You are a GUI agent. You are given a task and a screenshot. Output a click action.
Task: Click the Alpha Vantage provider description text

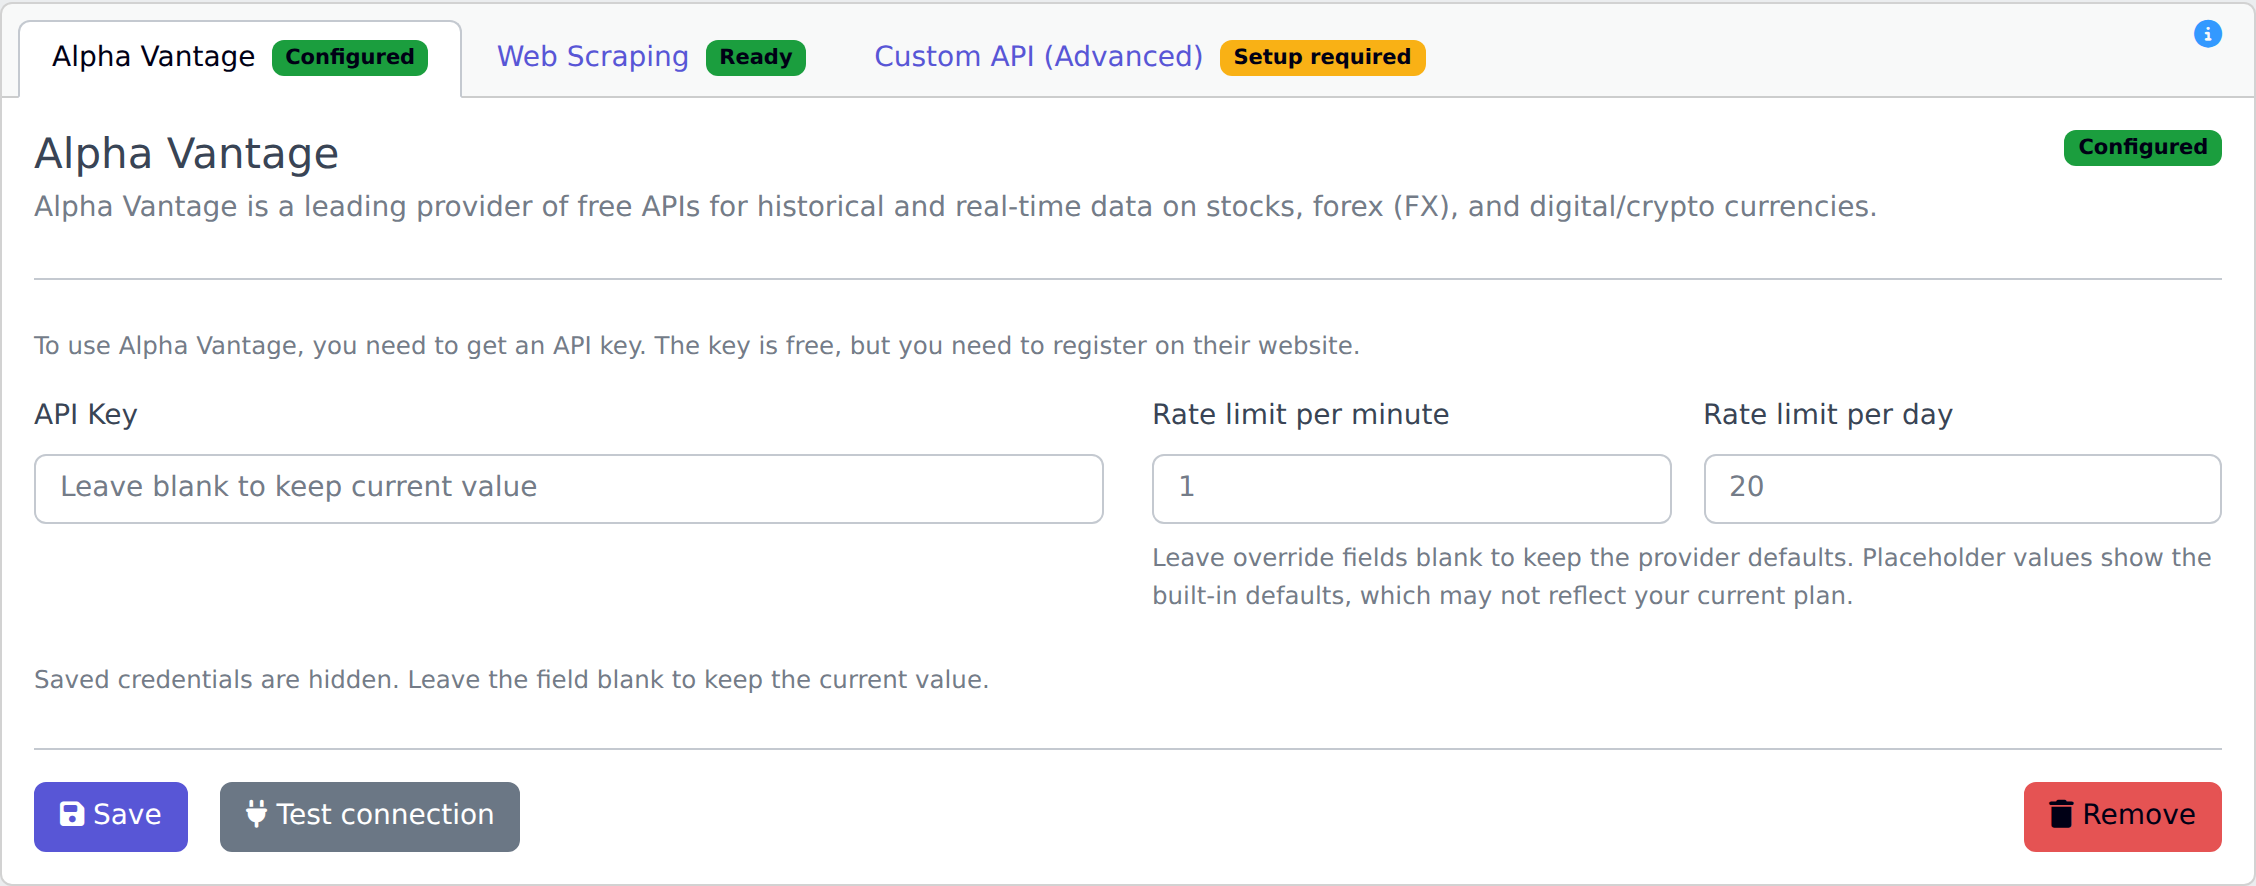point(955,207)
